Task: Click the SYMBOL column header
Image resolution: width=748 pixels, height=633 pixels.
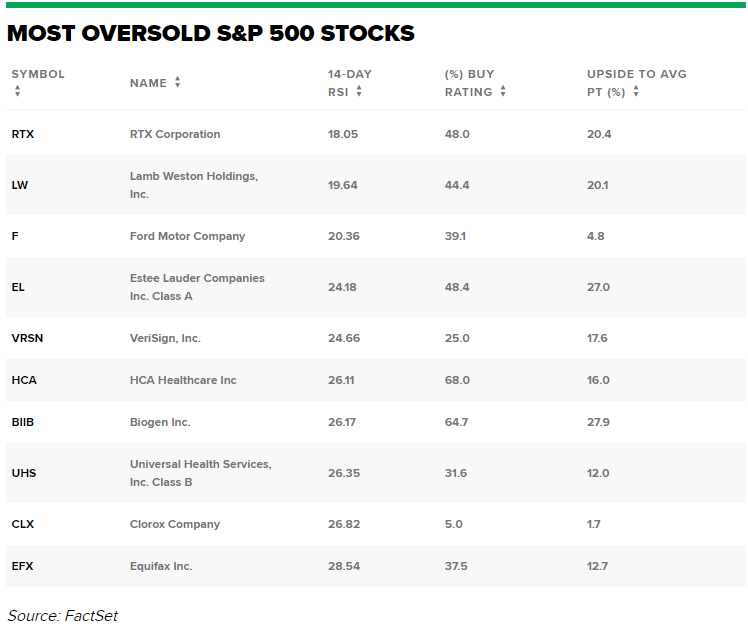Action: click(38, 74)
